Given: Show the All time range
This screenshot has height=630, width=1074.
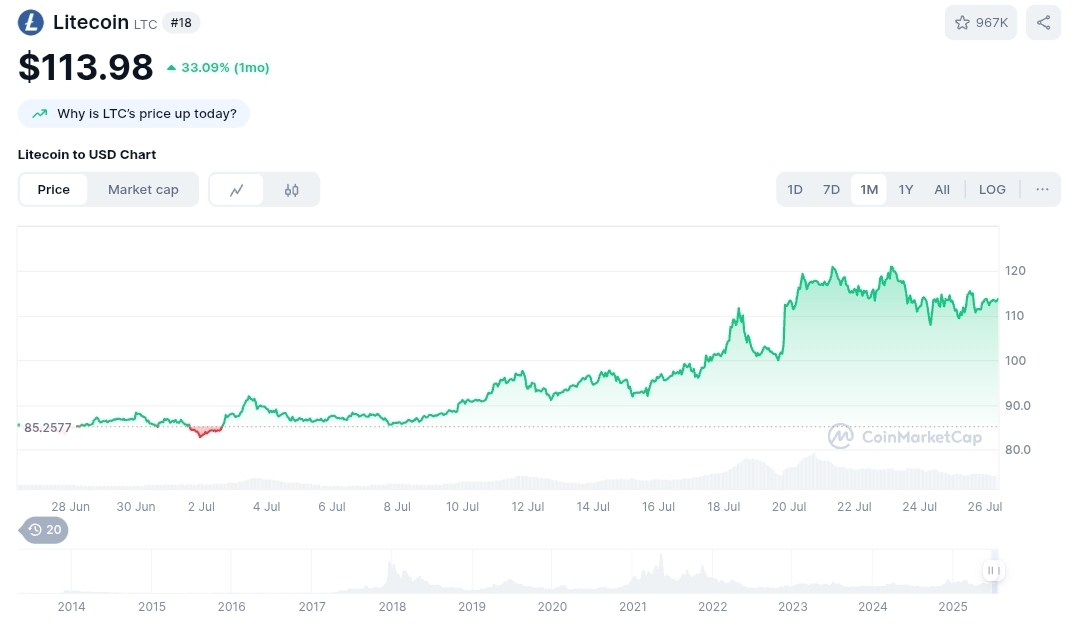Looking at the screenshot, I should point(942,189).
